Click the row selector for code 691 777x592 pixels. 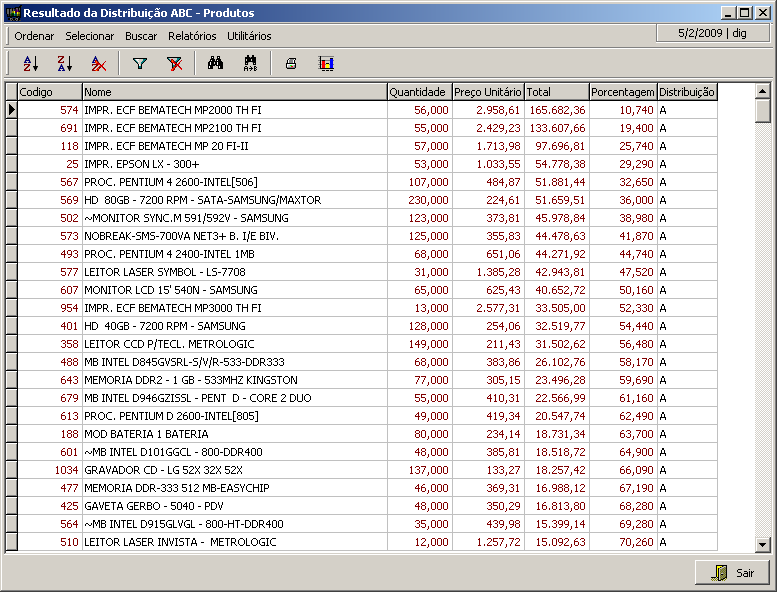point(12,128)
